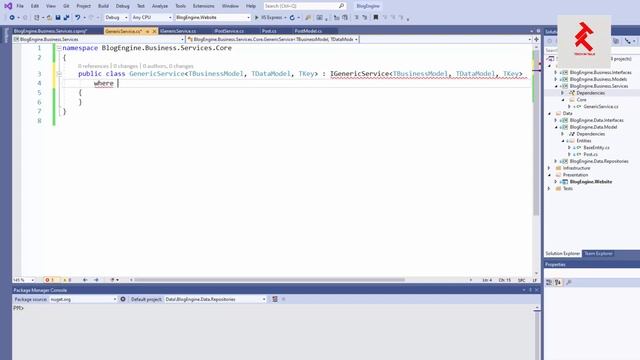Screen dimensions: 640x360
Task: Switch to the Solution Explorer tab
Action: [562, 253]
